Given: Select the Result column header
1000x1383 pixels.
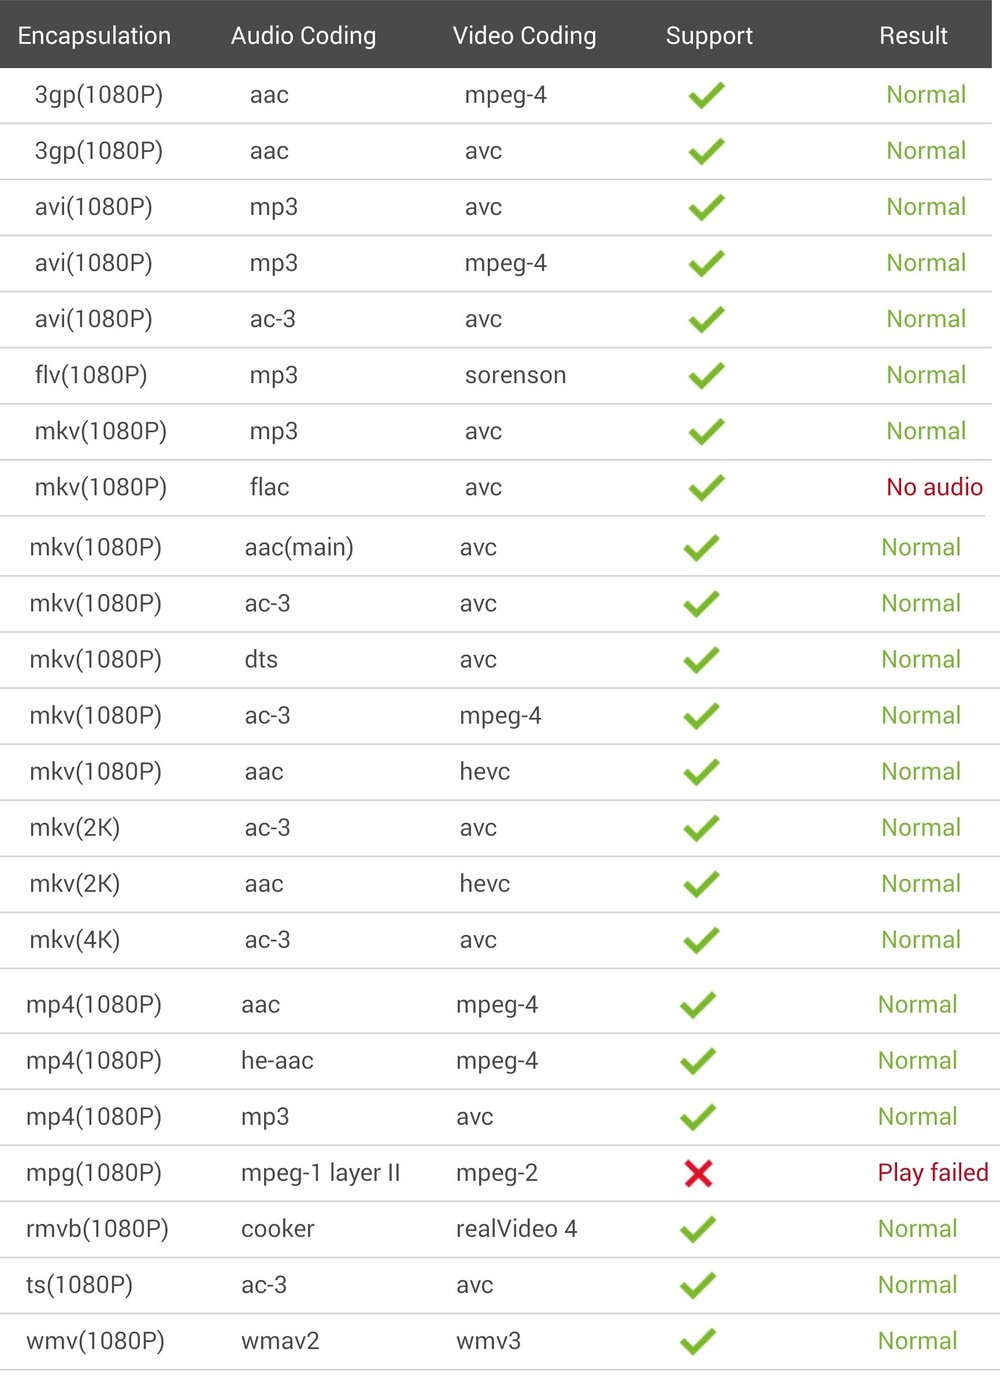Looking at the screenshot, I should pos(913,36).
